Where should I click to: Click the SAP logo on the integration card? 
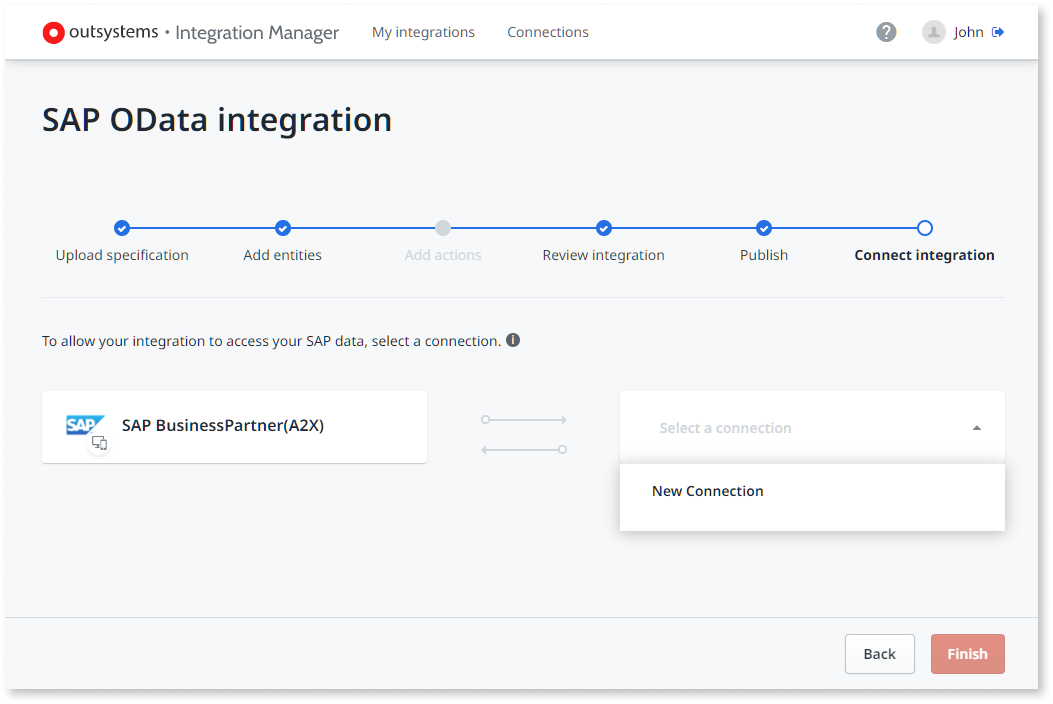[87, 424]
